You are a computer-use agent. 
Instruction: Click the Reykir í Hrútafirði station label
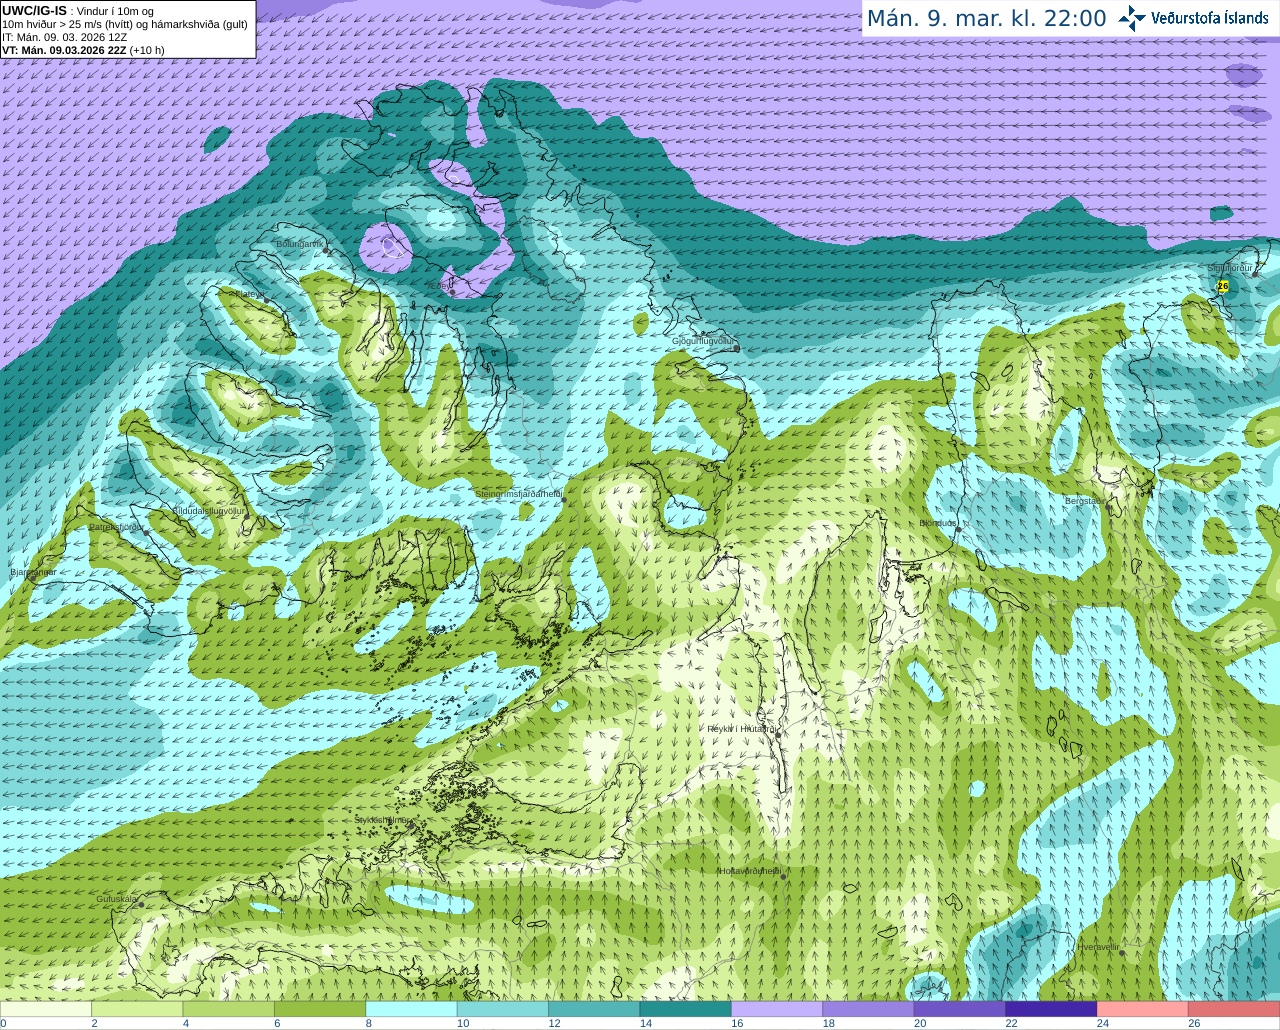point(741,729)
